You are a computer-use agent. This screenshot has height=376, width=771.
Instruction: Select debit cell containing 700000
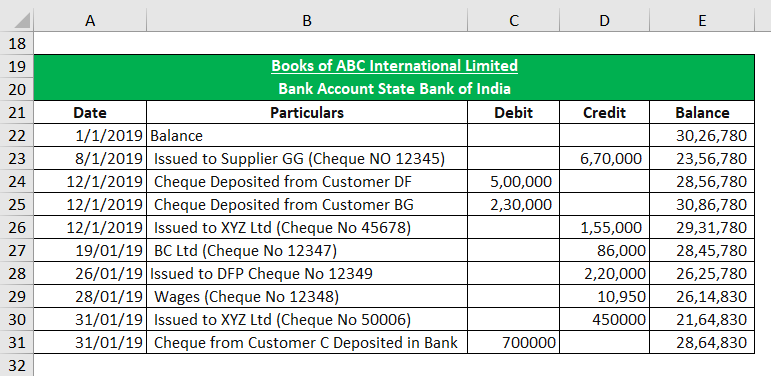[513, 342]
